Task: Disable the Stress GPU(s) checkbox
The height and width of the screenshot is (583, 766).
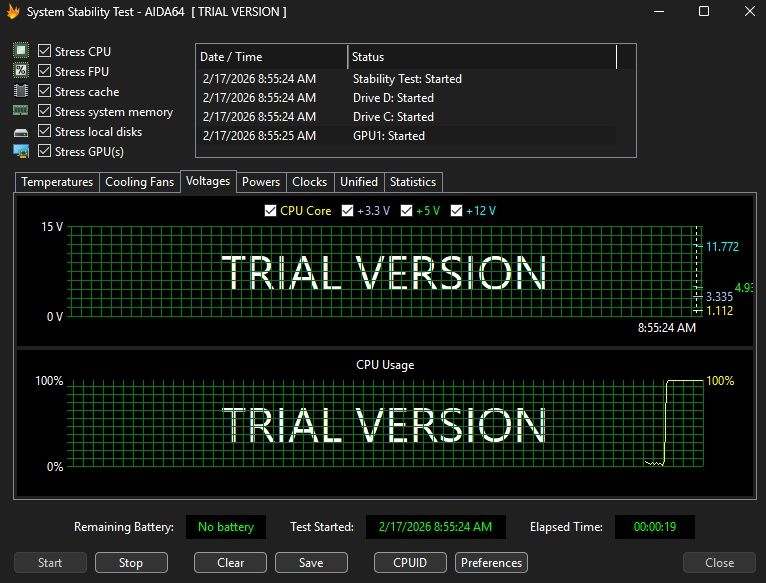Action: pyautogui.click(x=44, y=151)
